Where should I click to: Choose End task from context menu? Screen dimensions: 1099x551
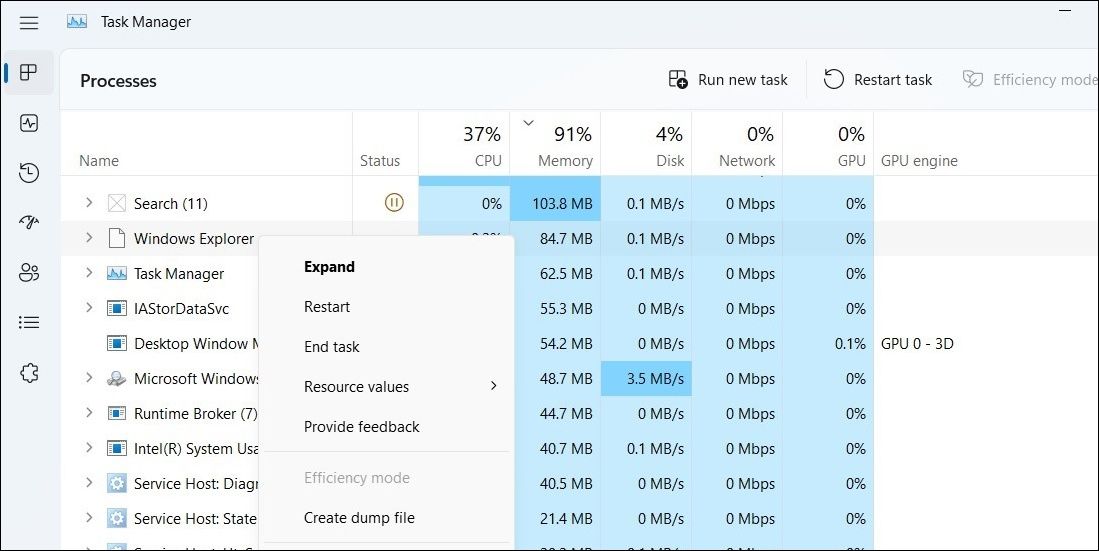click(332, 347)
